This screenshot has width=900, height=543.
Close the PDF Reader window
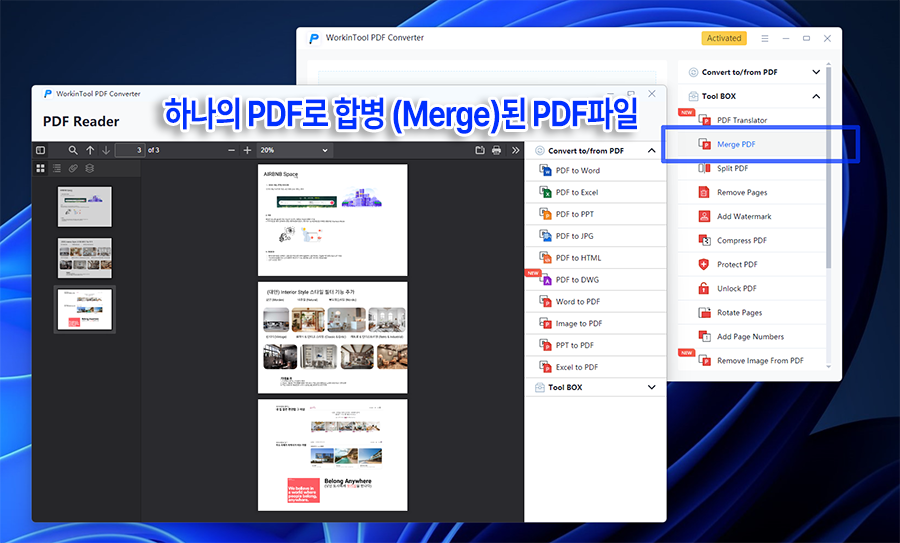click(651, 94)
